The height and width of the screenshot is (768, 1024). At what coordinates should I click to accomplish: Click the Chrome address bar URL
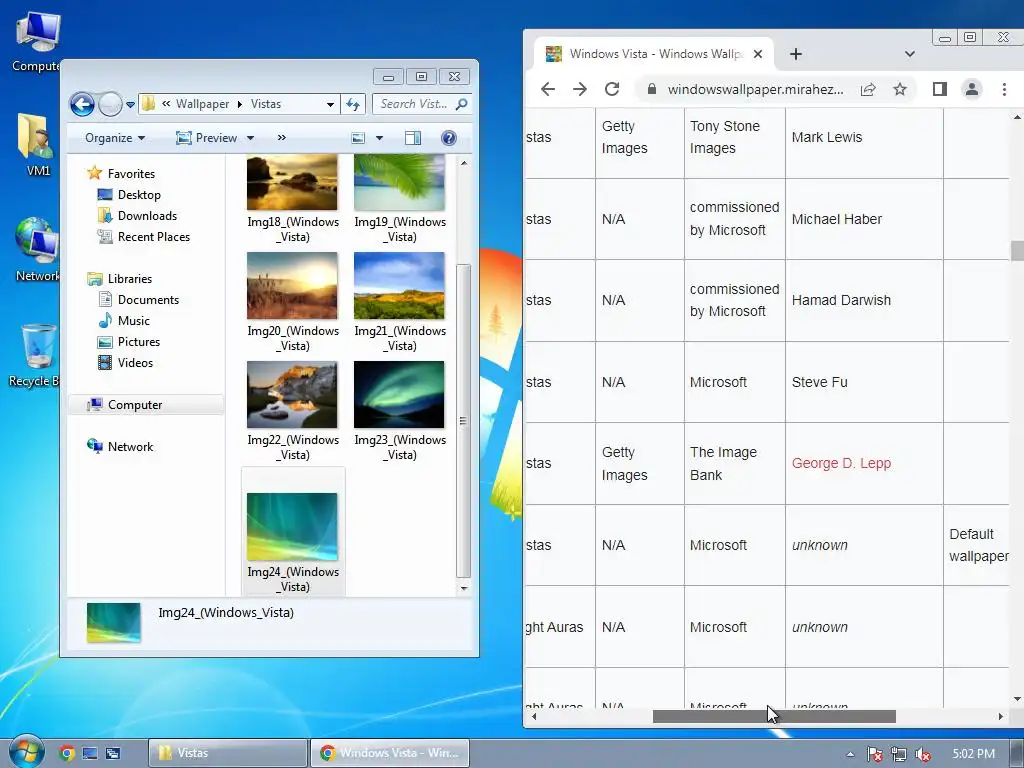[756, 89]
